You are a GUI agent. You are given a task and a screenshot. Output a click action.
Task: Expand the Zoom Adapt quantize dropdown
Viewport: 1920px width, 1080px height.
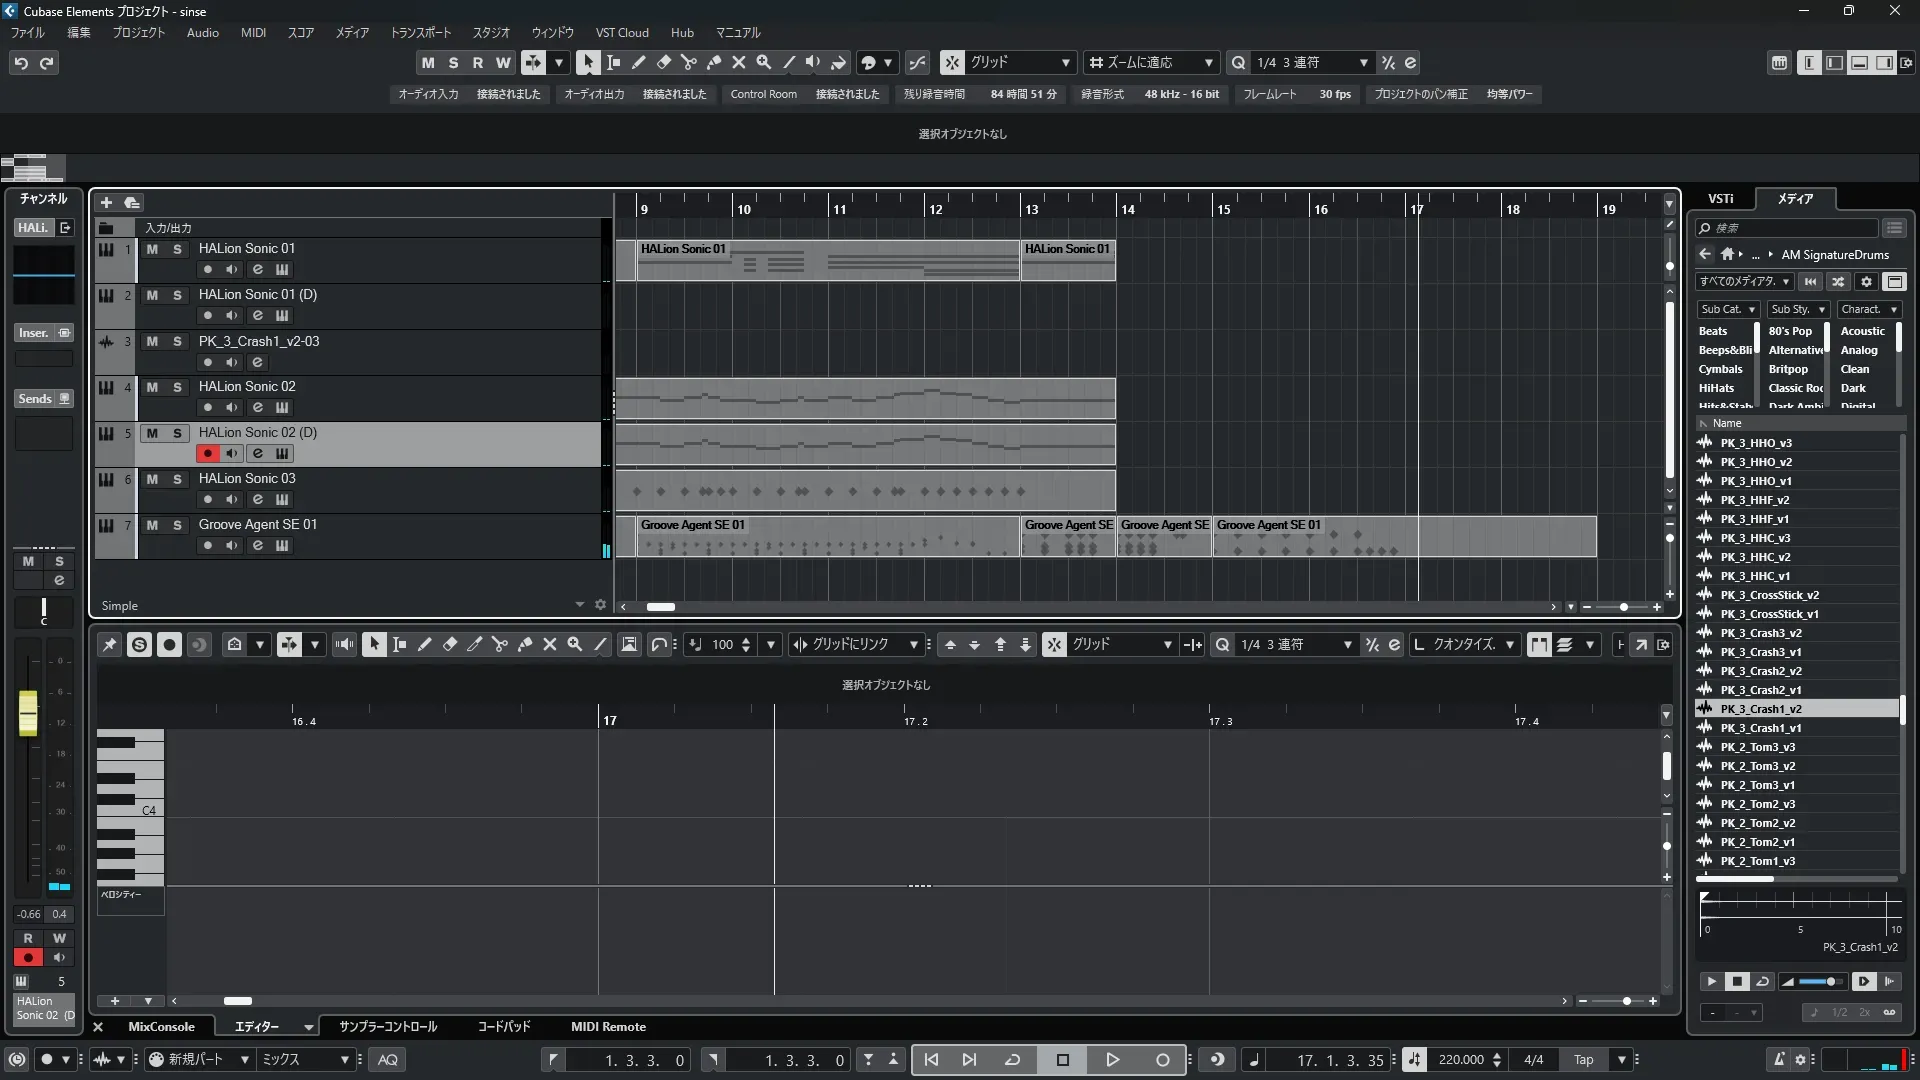click(x=1150, y=62)
